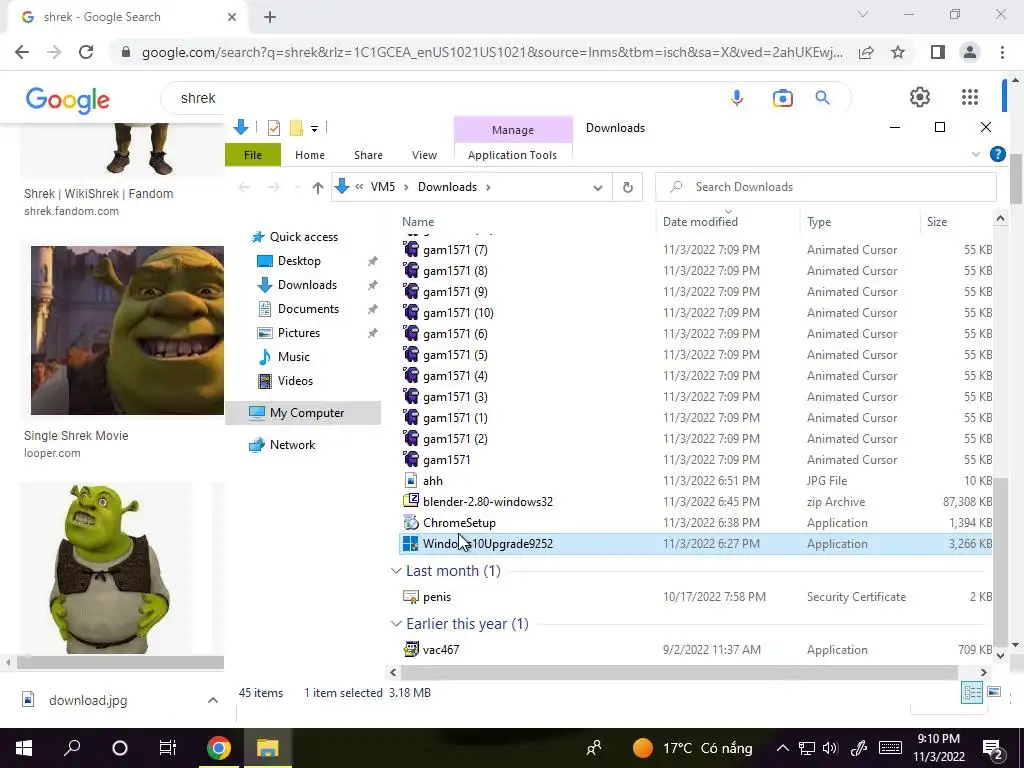Click Properties icon in Explorer quick access toolbar
The width and height of the screenshot is (1024, 768).
tap(274, 128)
